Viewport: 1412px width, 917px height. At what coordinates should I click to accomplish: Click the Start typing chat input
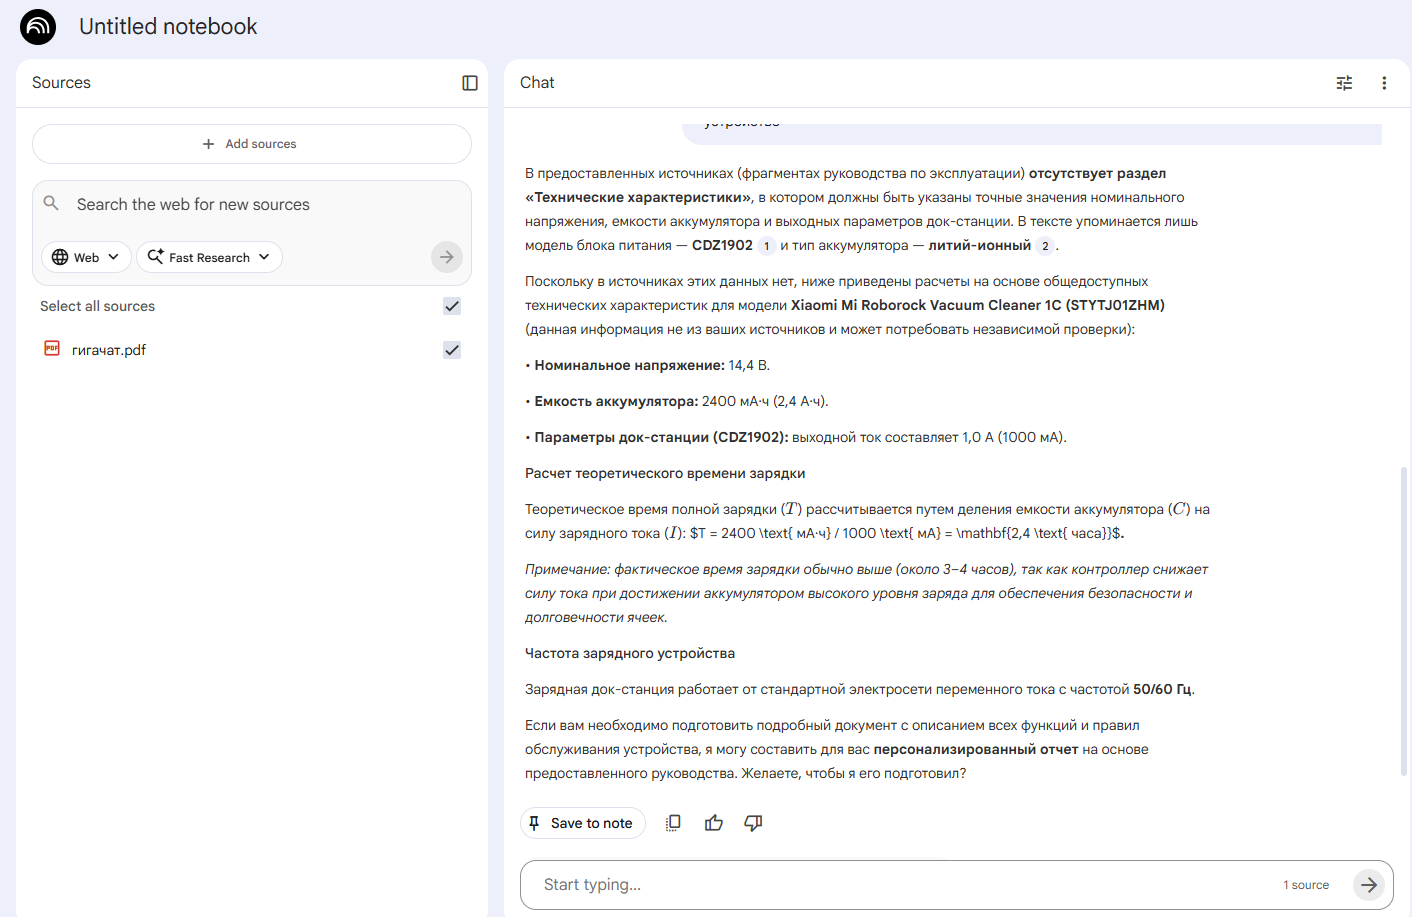(x=900, y=884)
